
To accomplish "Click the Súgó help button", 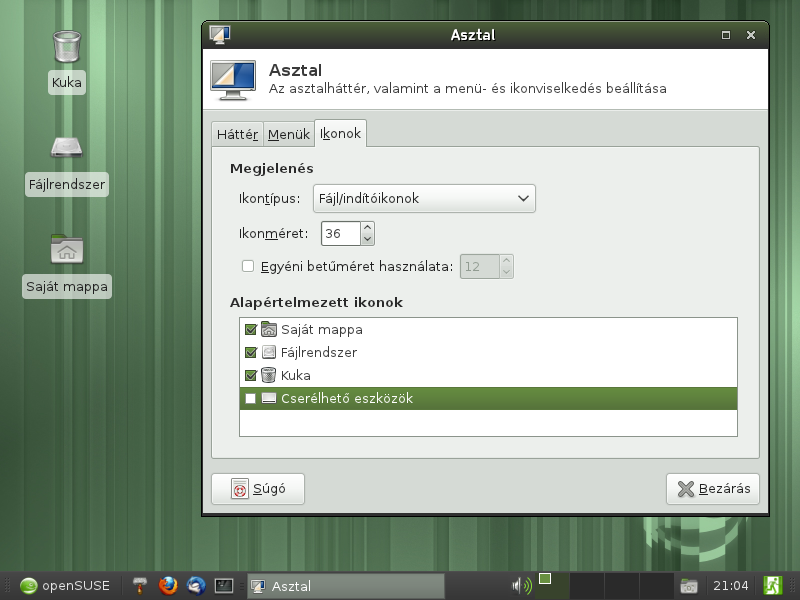I will click(258, 489).
